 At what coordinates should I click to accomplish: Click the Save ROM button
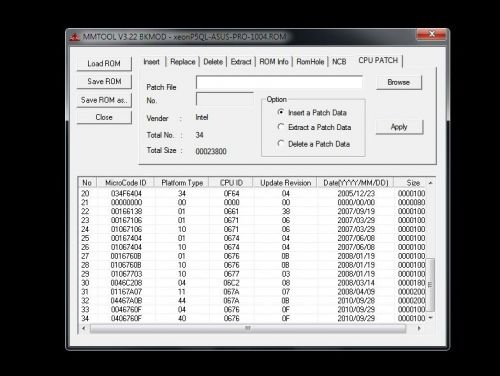(104, 81)
